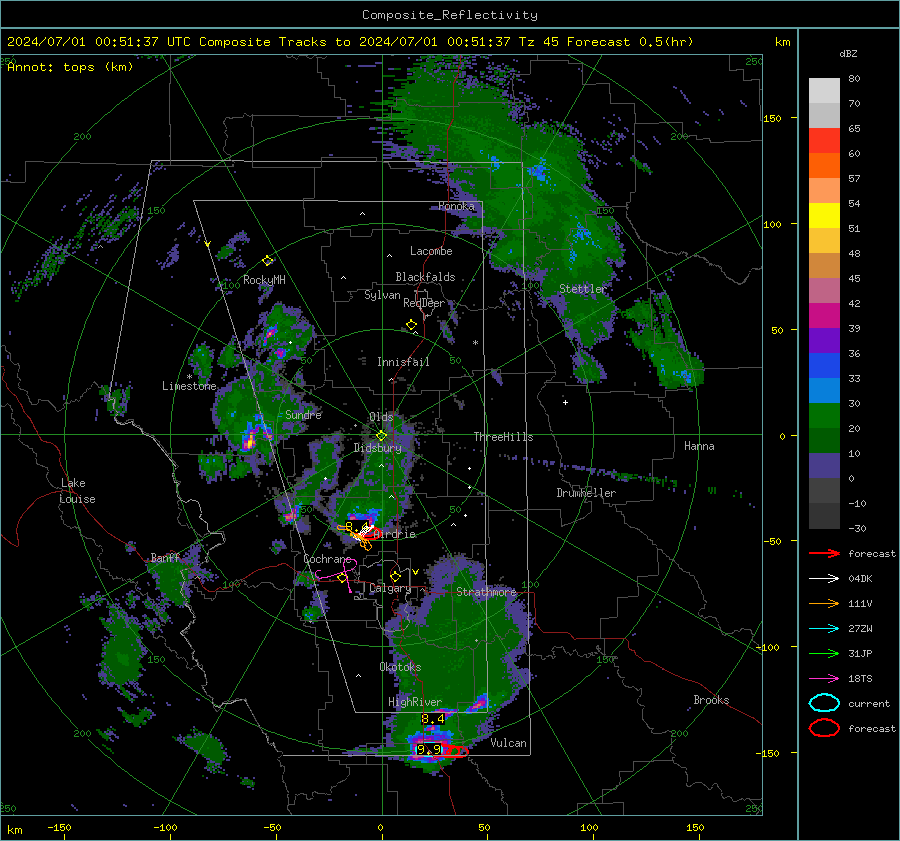Screen dimensions: 900x841
Task: Click the yellow color swatch in dBZ scale
Action: 824,215
